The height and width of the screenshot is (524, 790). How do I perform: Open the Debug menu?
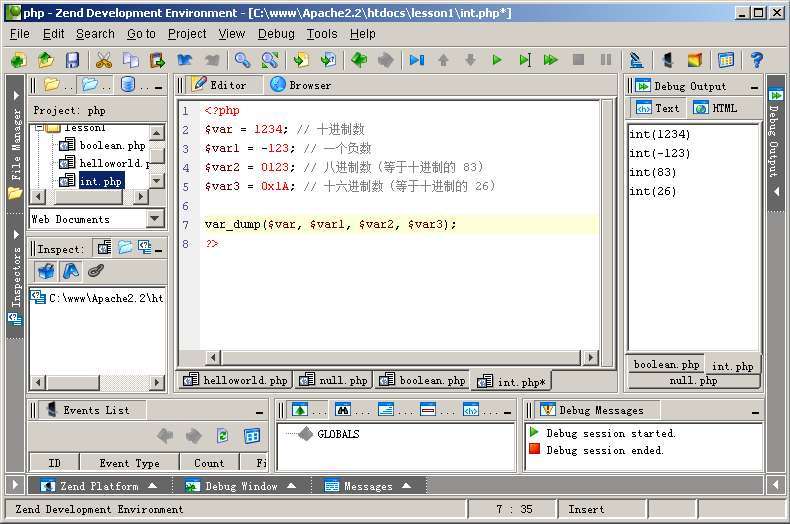tap(276, 34)
